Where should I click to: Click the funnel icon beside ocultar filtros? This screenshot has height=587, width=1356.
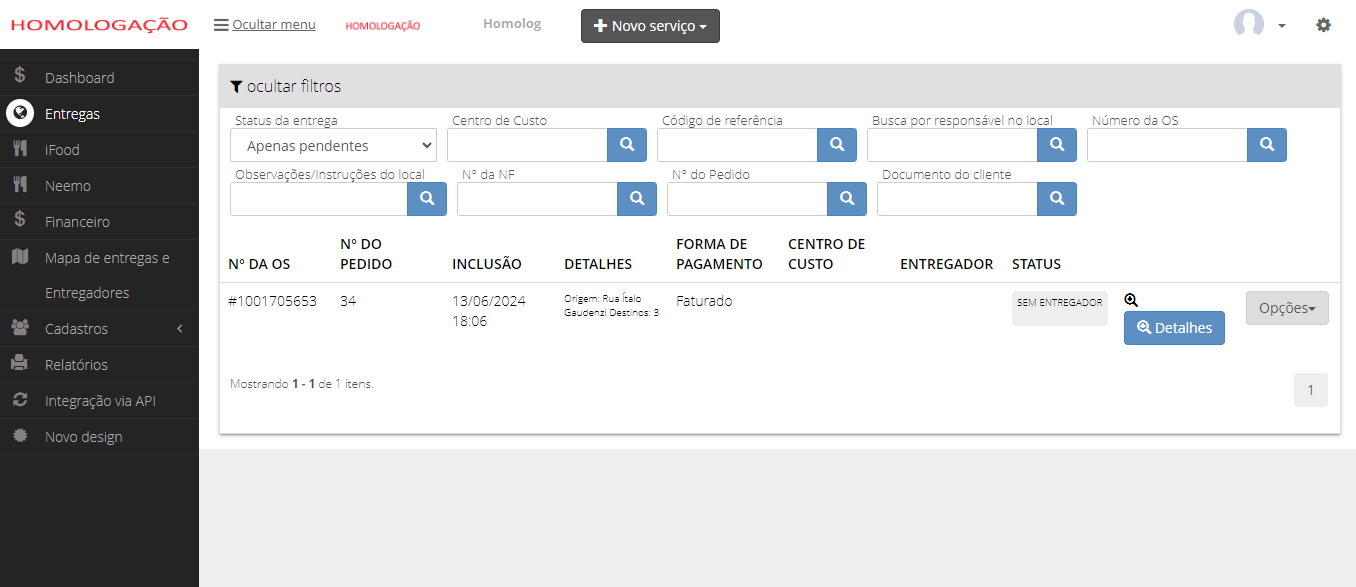[x=236, y=87]
